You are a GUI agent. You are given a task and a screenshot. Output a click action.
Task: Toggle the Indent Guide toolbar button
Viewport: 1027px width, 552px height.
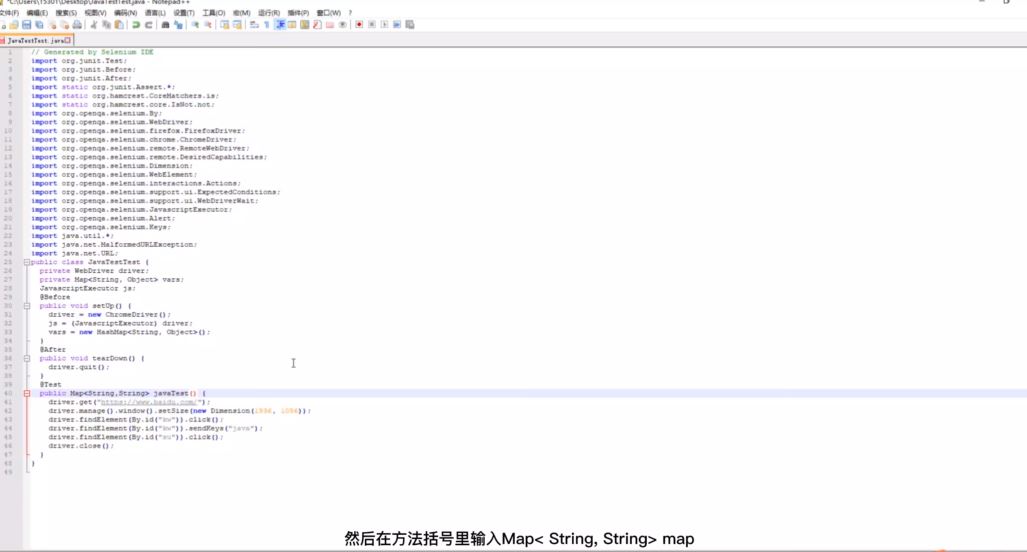pos(280,25)
